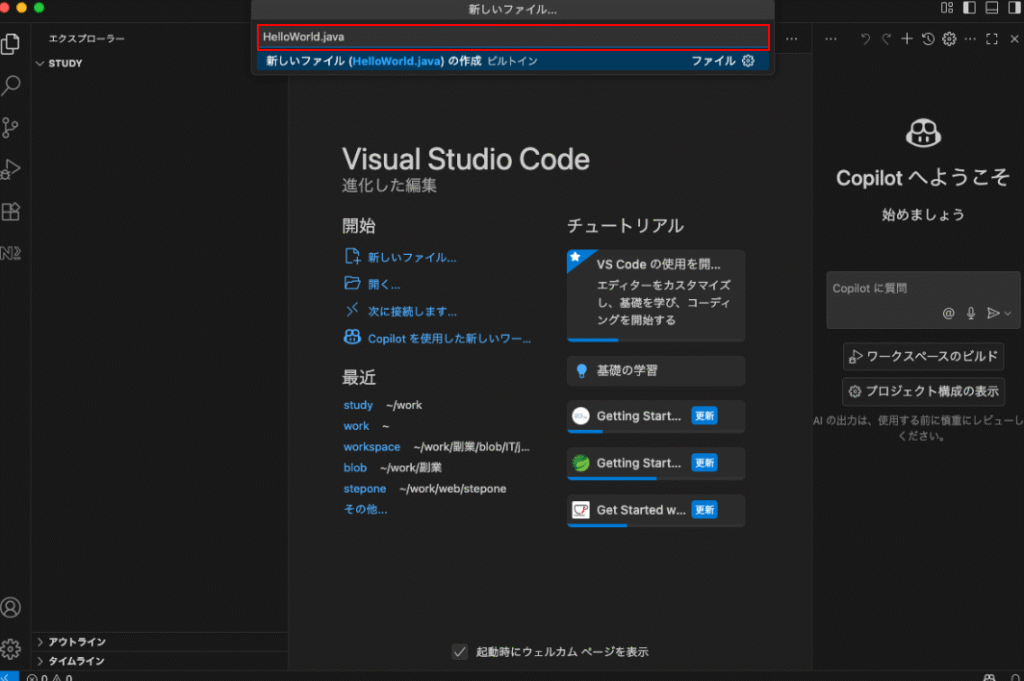Open Copilot chat settings gear
This screenshot has height=681, width=1024.
(x=950, y=39)
